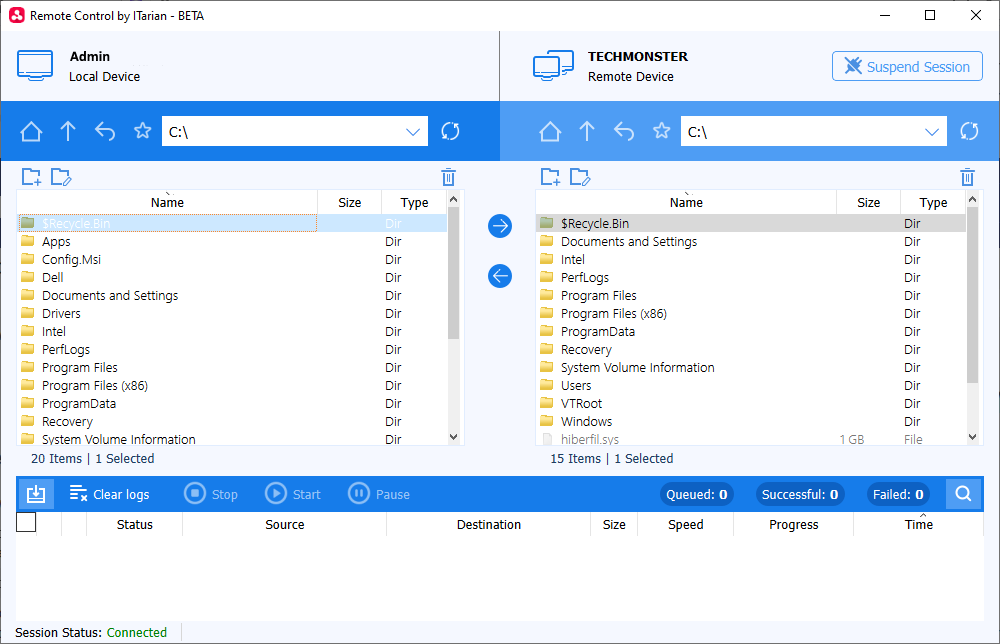Click the transfer log download icon
This screenshot has height=644, width=1000.
(x=36, y=494)
